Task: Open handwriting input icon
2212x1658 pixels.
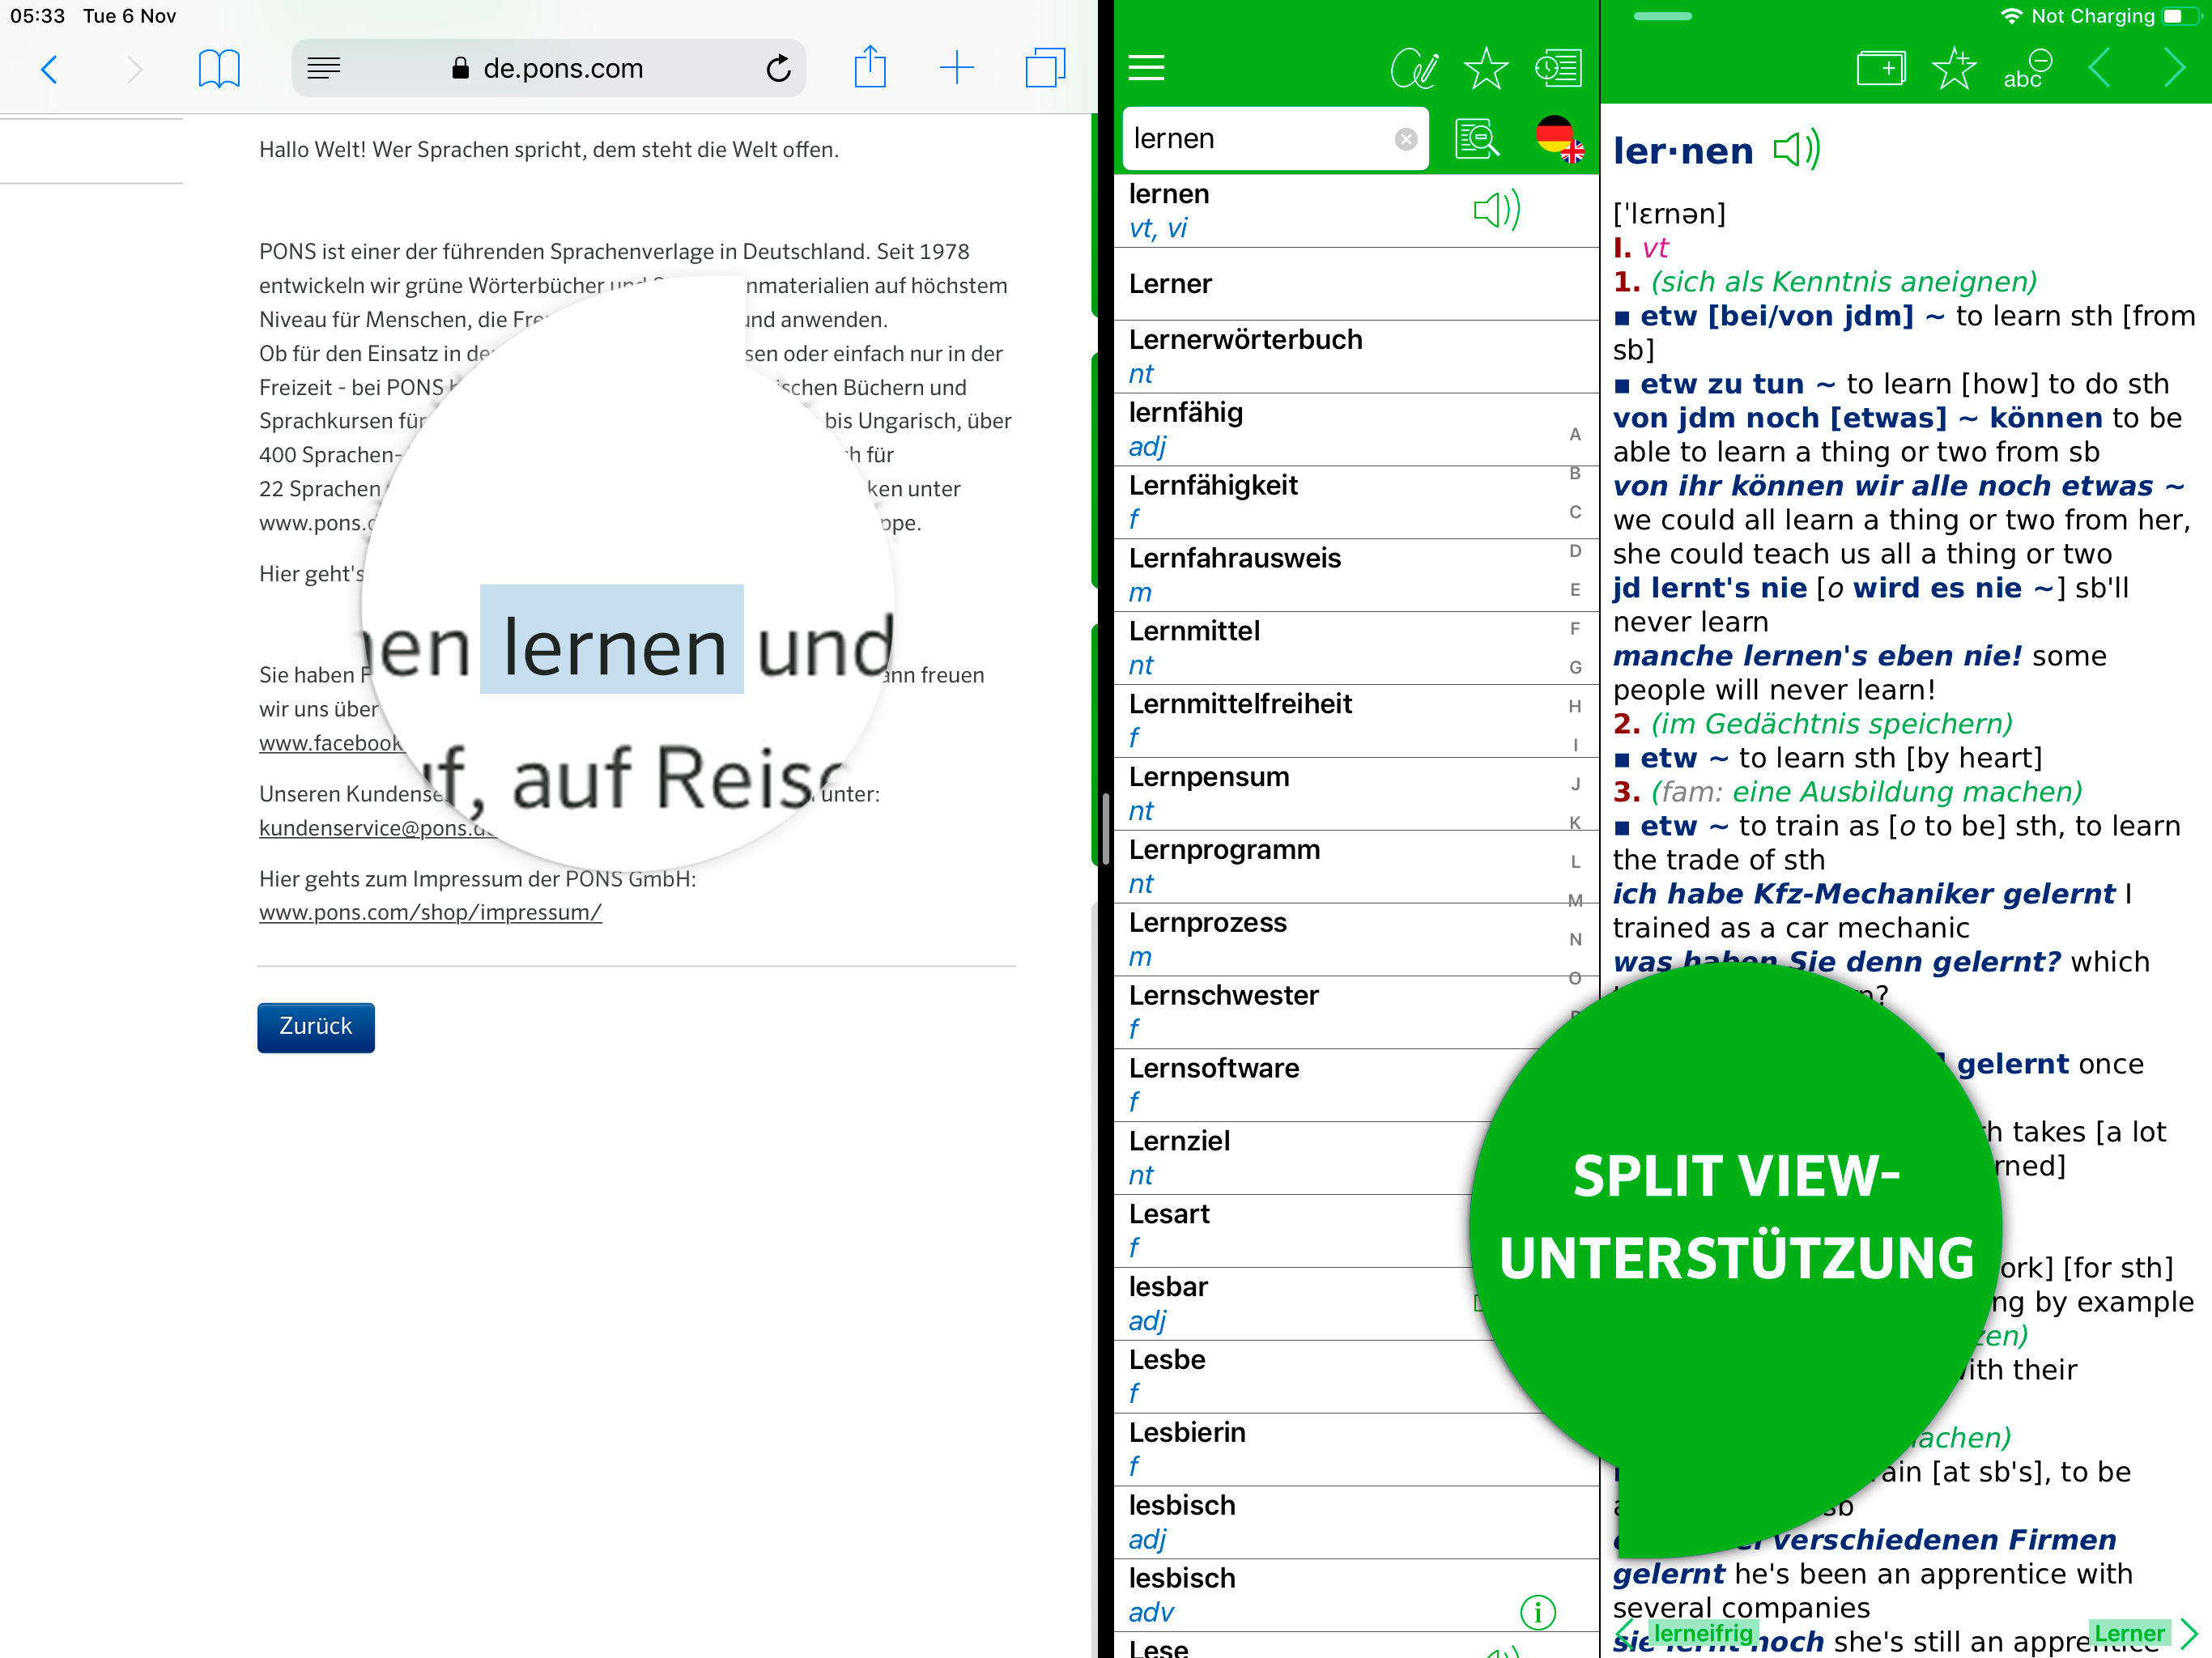Action: point(1414,68)
